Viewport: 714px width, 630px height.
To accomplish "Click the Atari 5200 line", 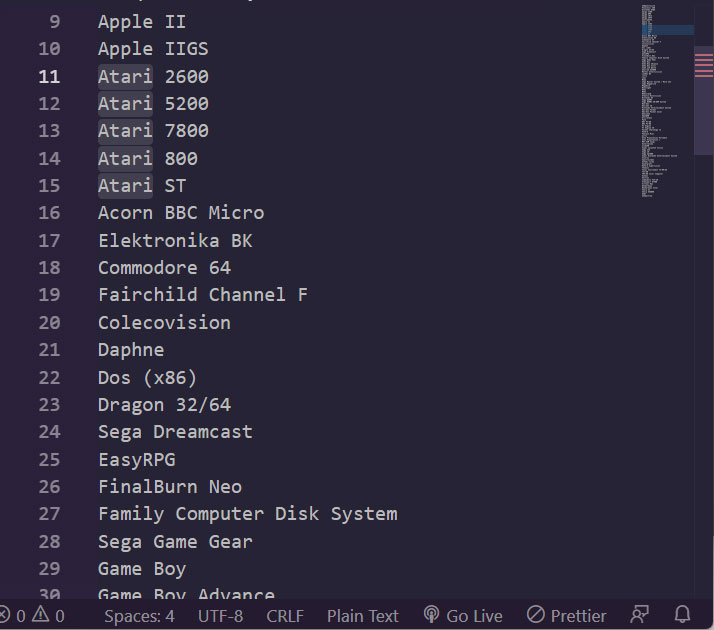I will pos(153,104).
